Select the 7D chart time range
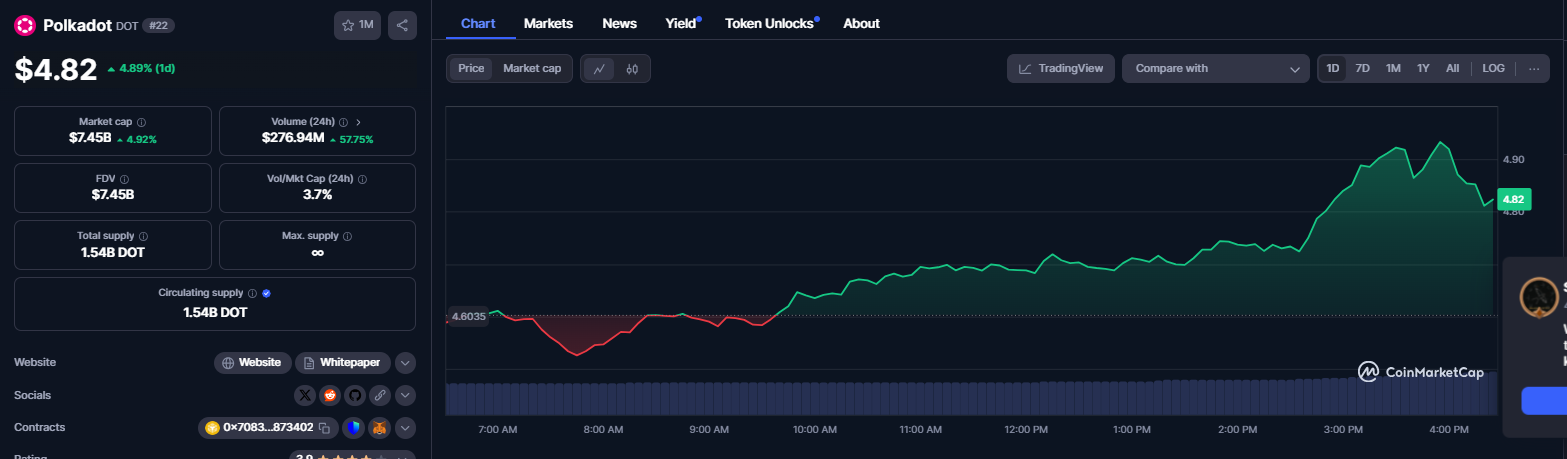 [1362, 68]
